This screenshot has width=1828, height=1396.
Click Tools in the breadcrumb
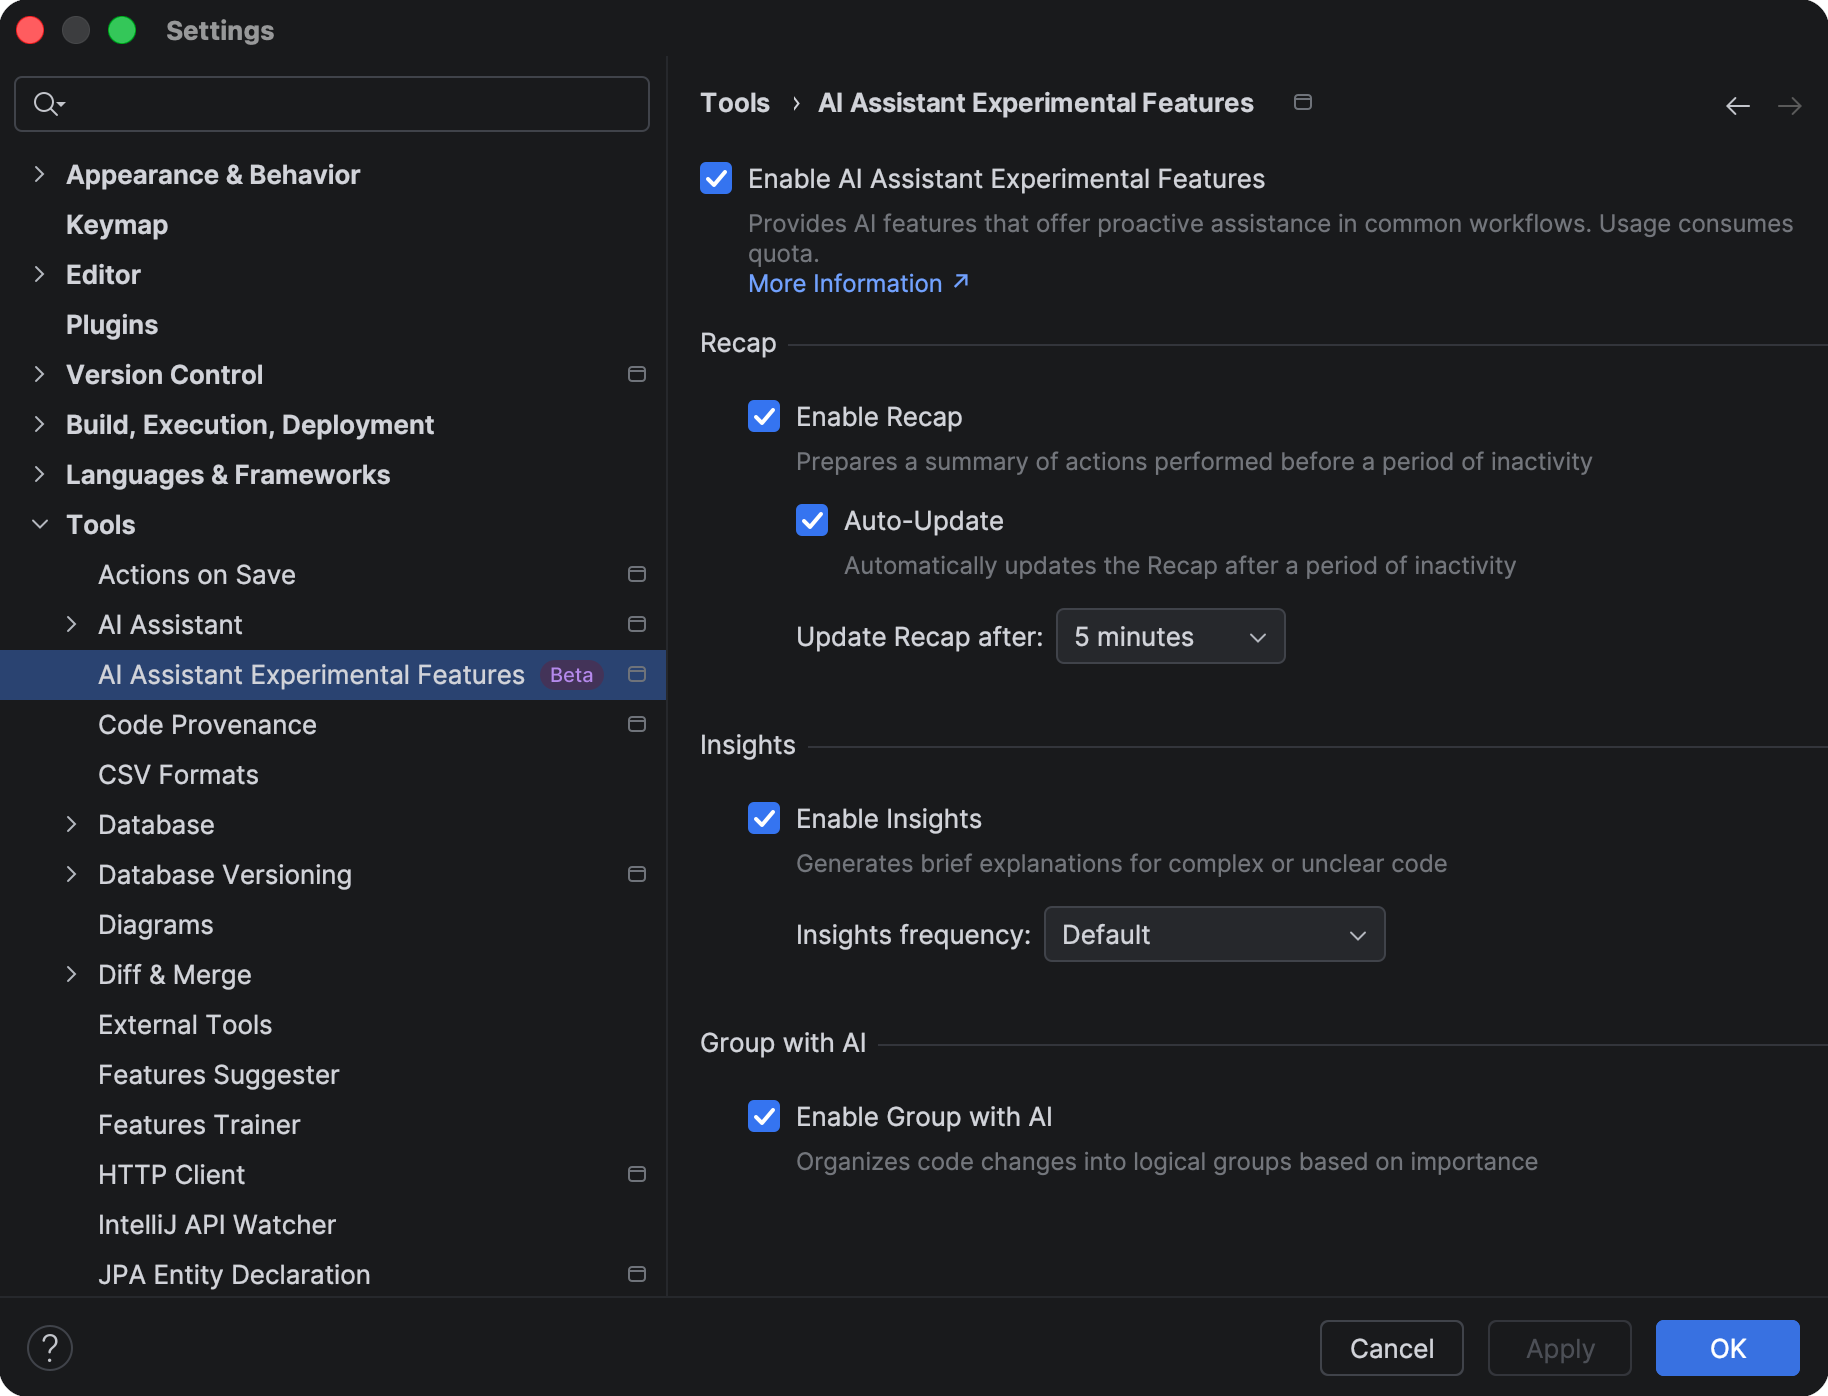[735, 103]
